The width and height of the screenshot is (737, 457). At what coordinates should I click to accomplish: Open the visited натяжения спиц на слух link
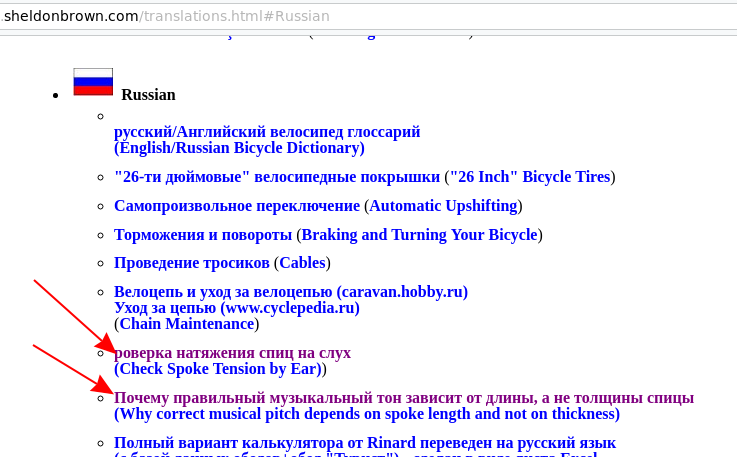(233, 353)
